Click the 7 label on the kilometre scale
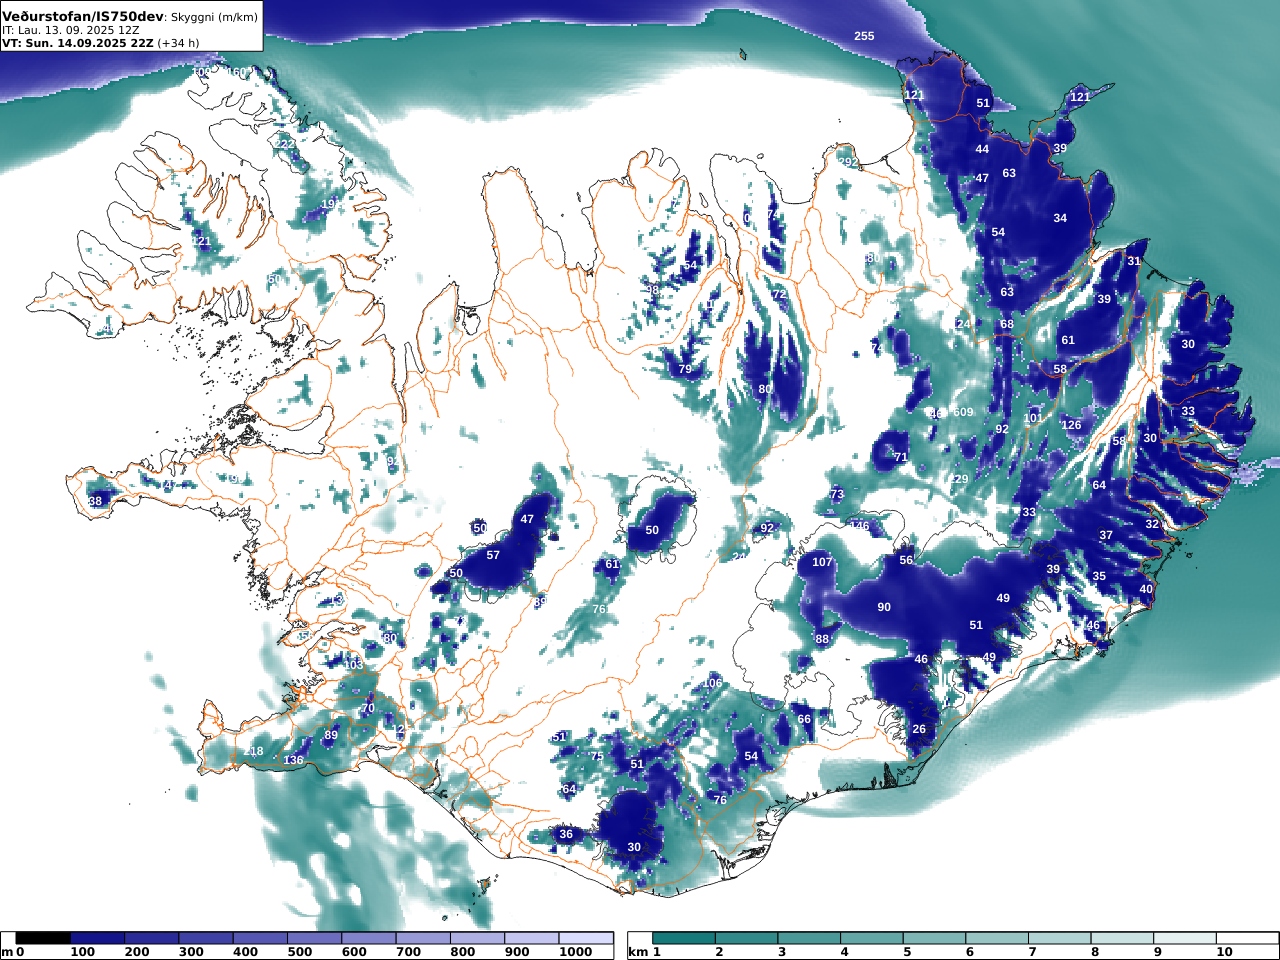 [1033, 952]
